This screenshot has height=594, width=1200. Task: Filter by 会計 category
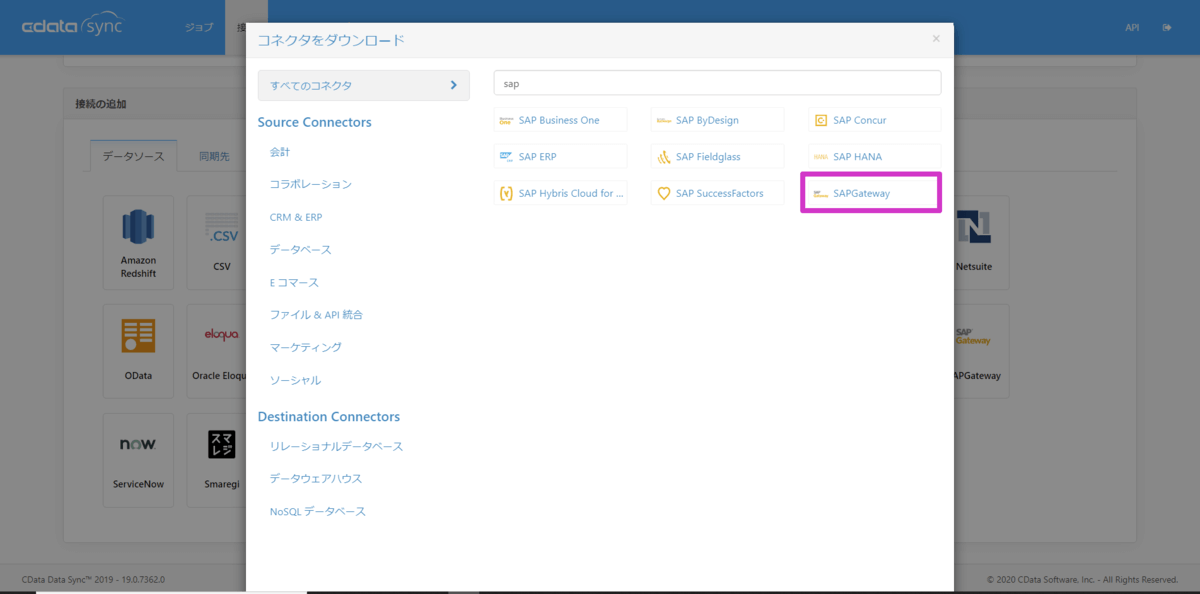tap(280, 152)
